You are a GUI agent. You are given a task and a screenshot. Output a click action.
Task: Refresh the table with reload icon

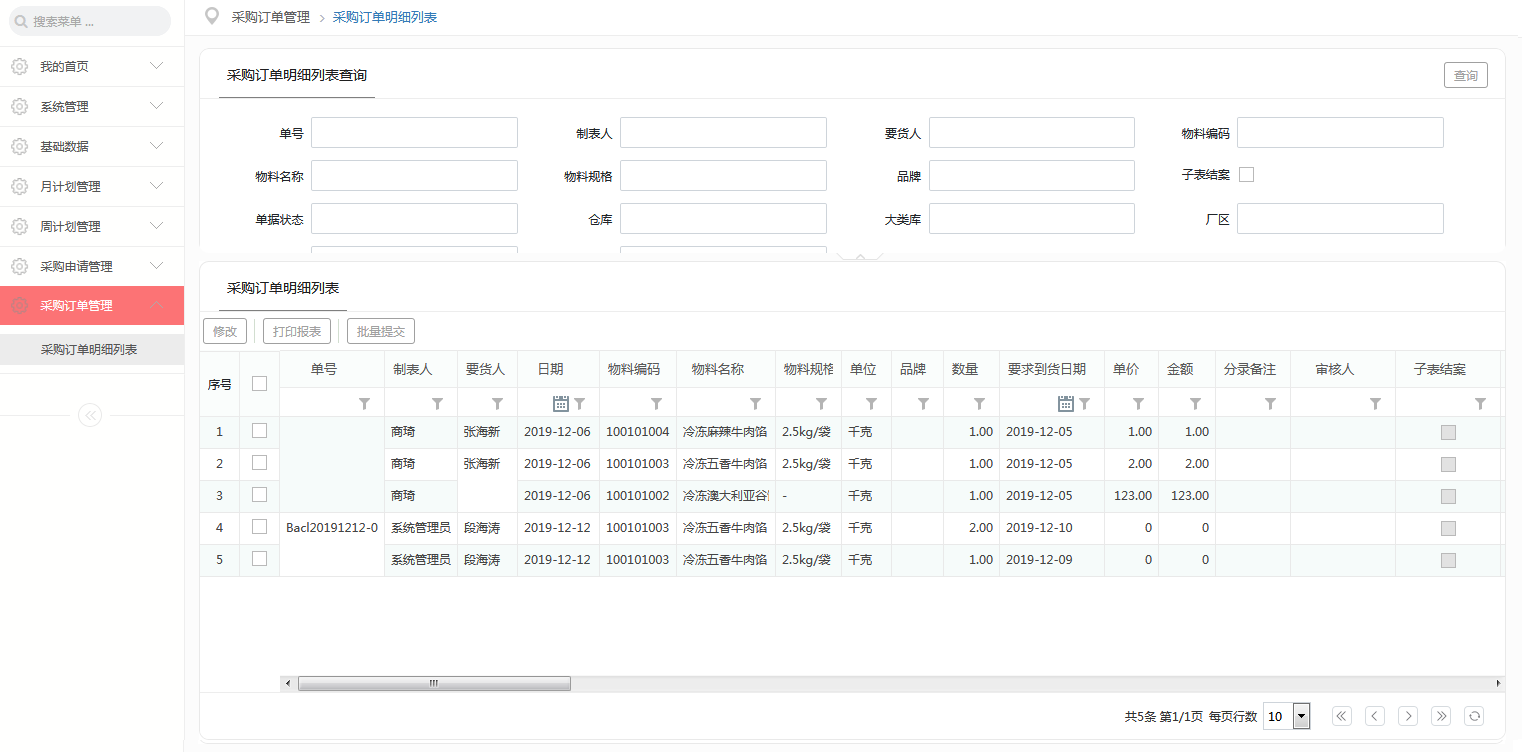(x=1474, y=715)
